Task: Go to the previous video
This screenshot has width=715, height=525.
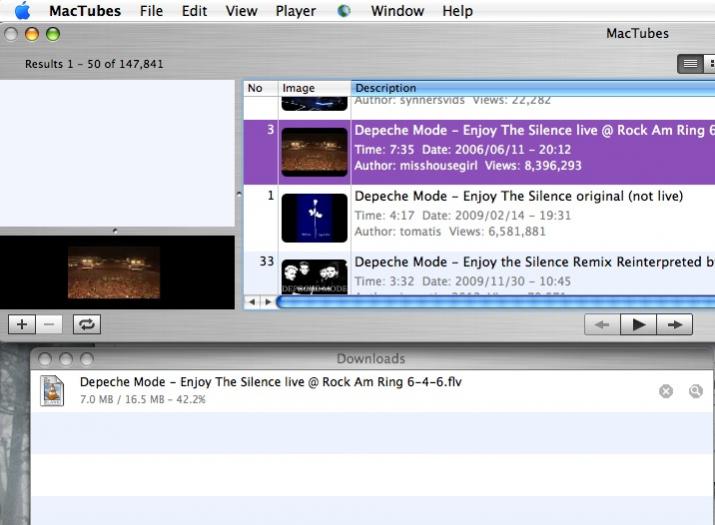Action: pyautogui.click(x=602, y=324)
